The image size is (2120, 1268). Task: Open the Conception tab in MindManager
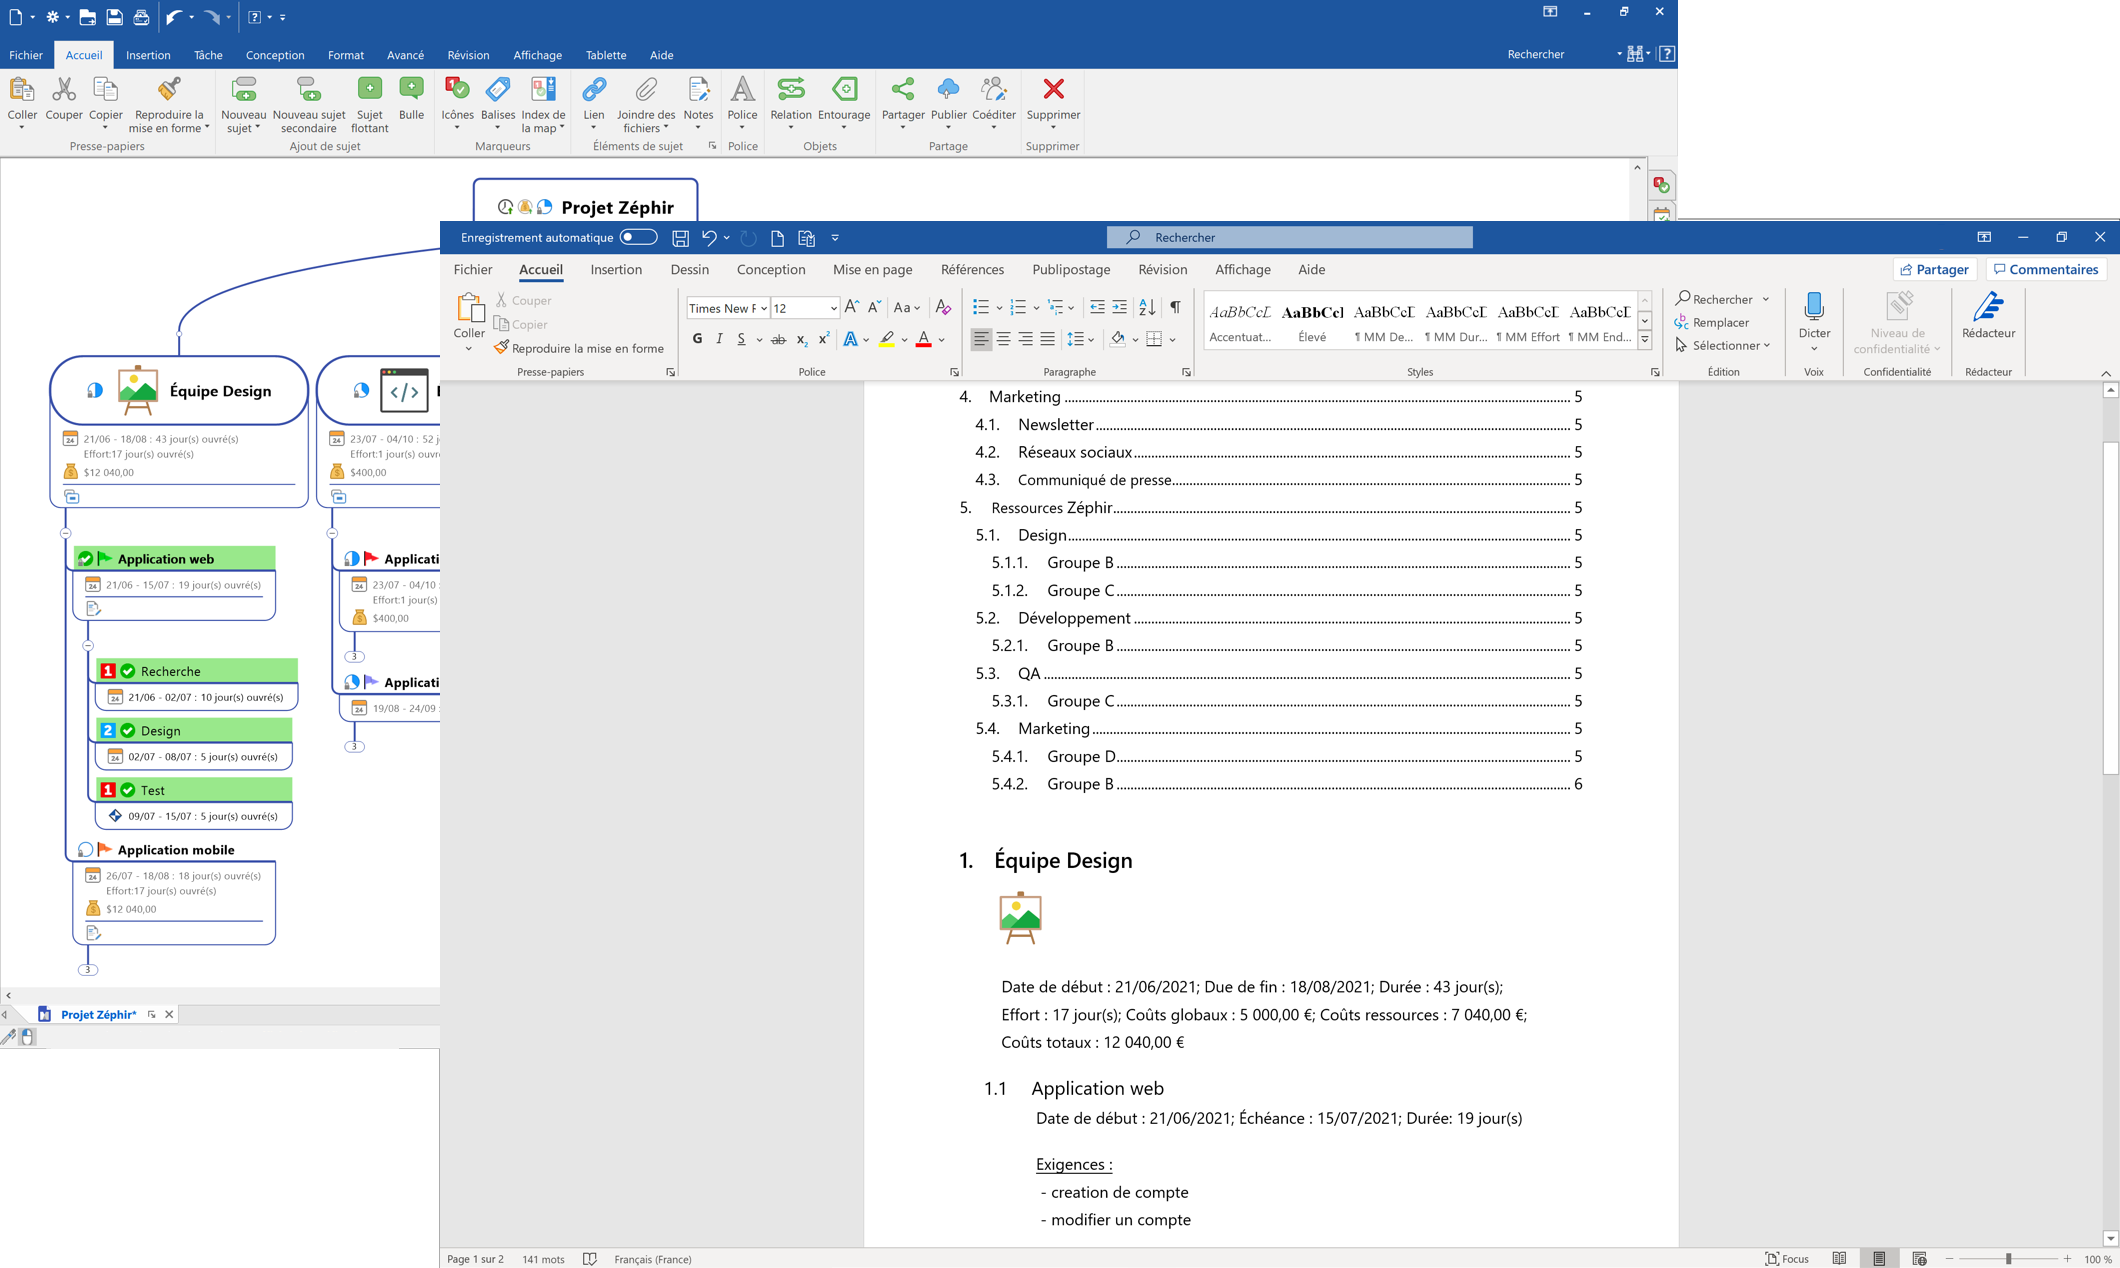pos(275,55)
